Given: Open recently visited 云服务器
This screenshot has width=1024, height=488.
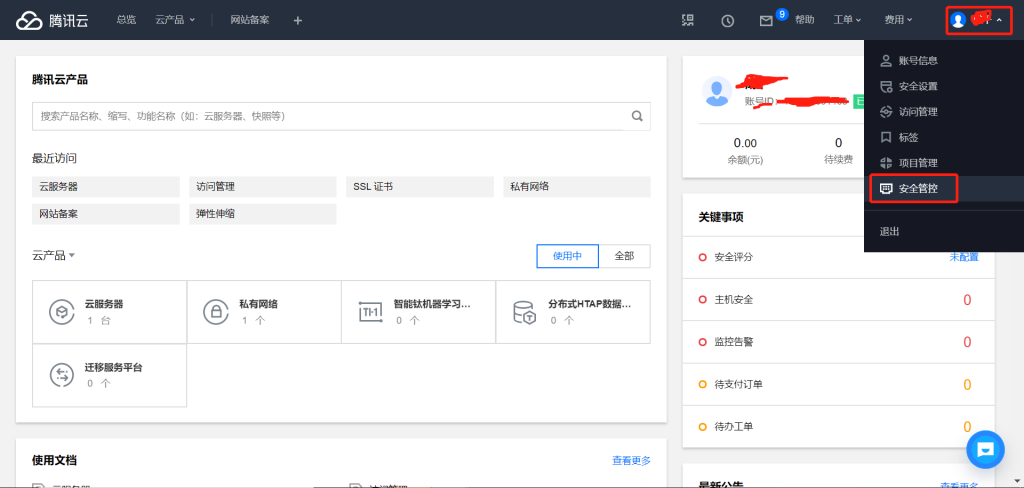Looking at the screenshot, I should pyautogui.click(x=106, y=187).
